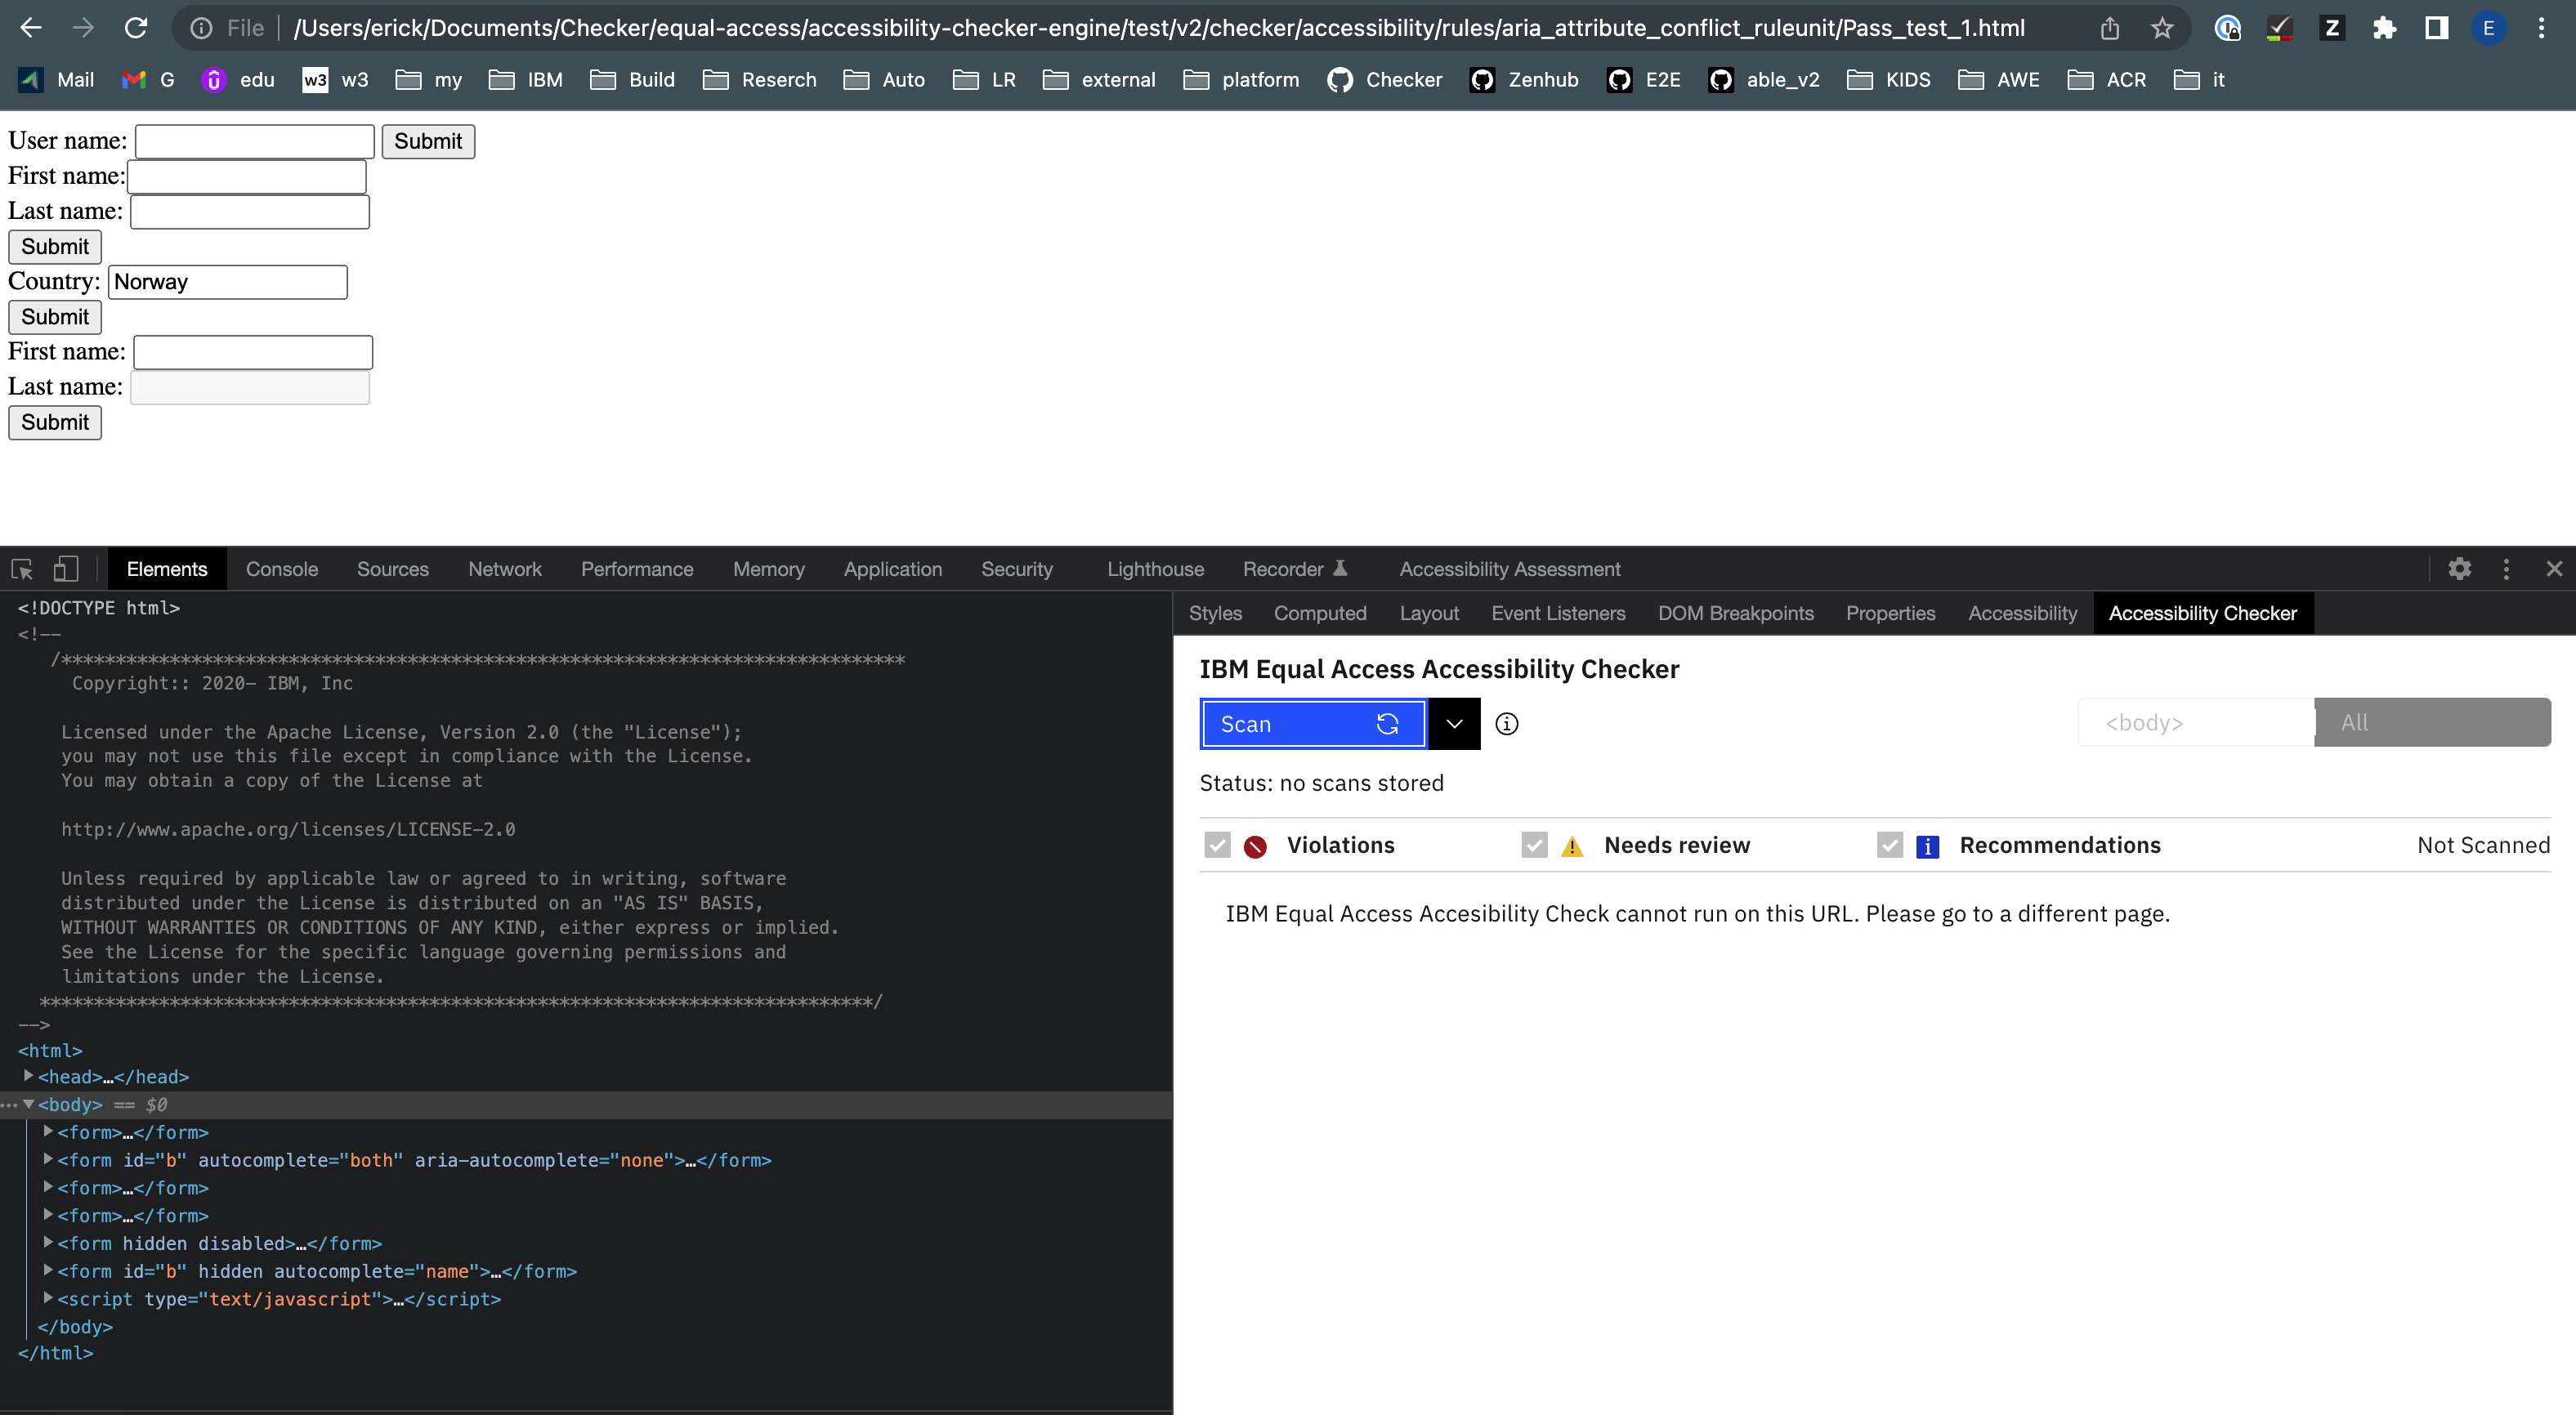Click the first Submit button on the page
Screen dimensions: 2576x1415
[428, 141]
